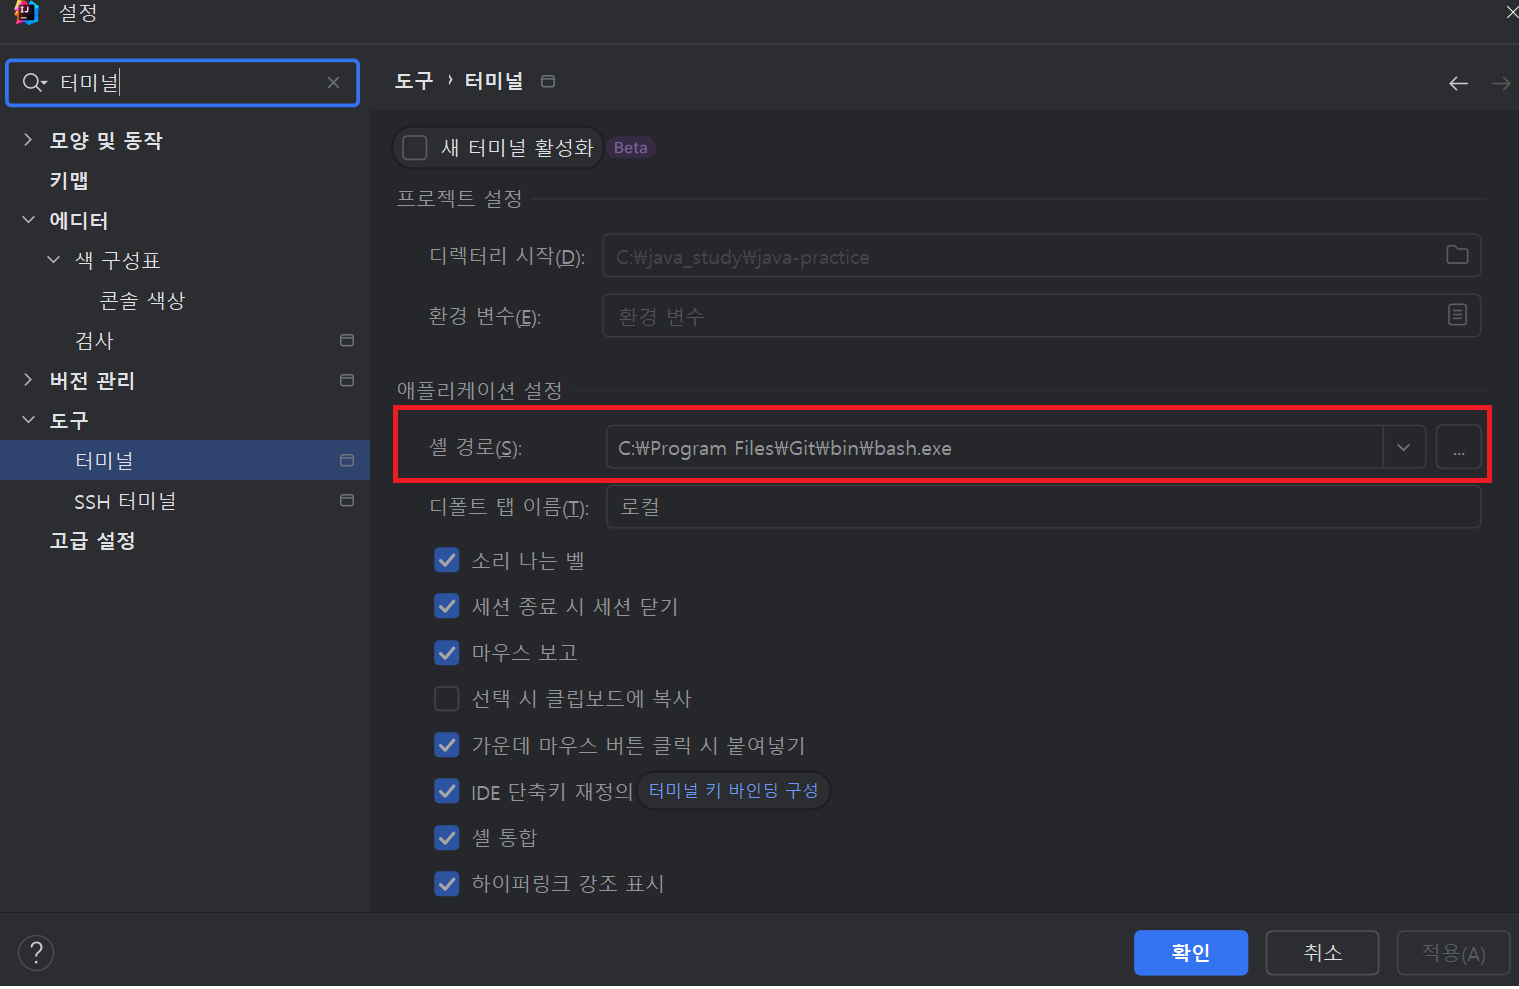Click project-level icon on 검사 row
The height and width of the screenshot is (989, 1519).
[347, 340]
